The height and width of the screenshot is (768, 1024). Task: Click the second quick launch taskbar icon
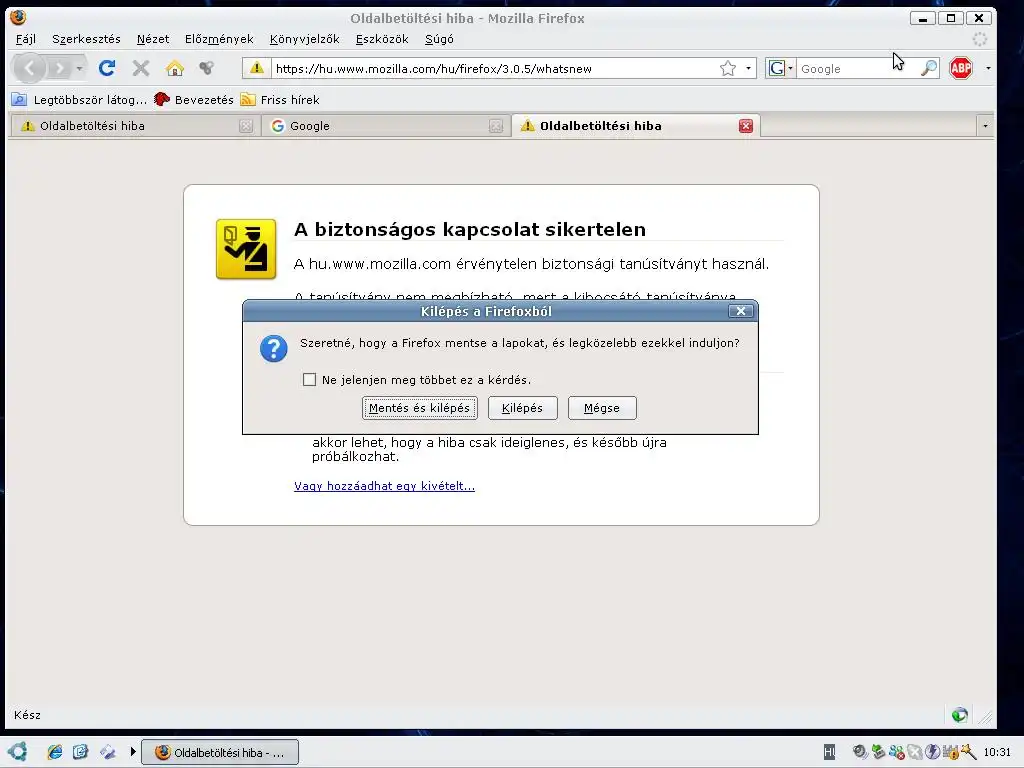click(80, 752)
